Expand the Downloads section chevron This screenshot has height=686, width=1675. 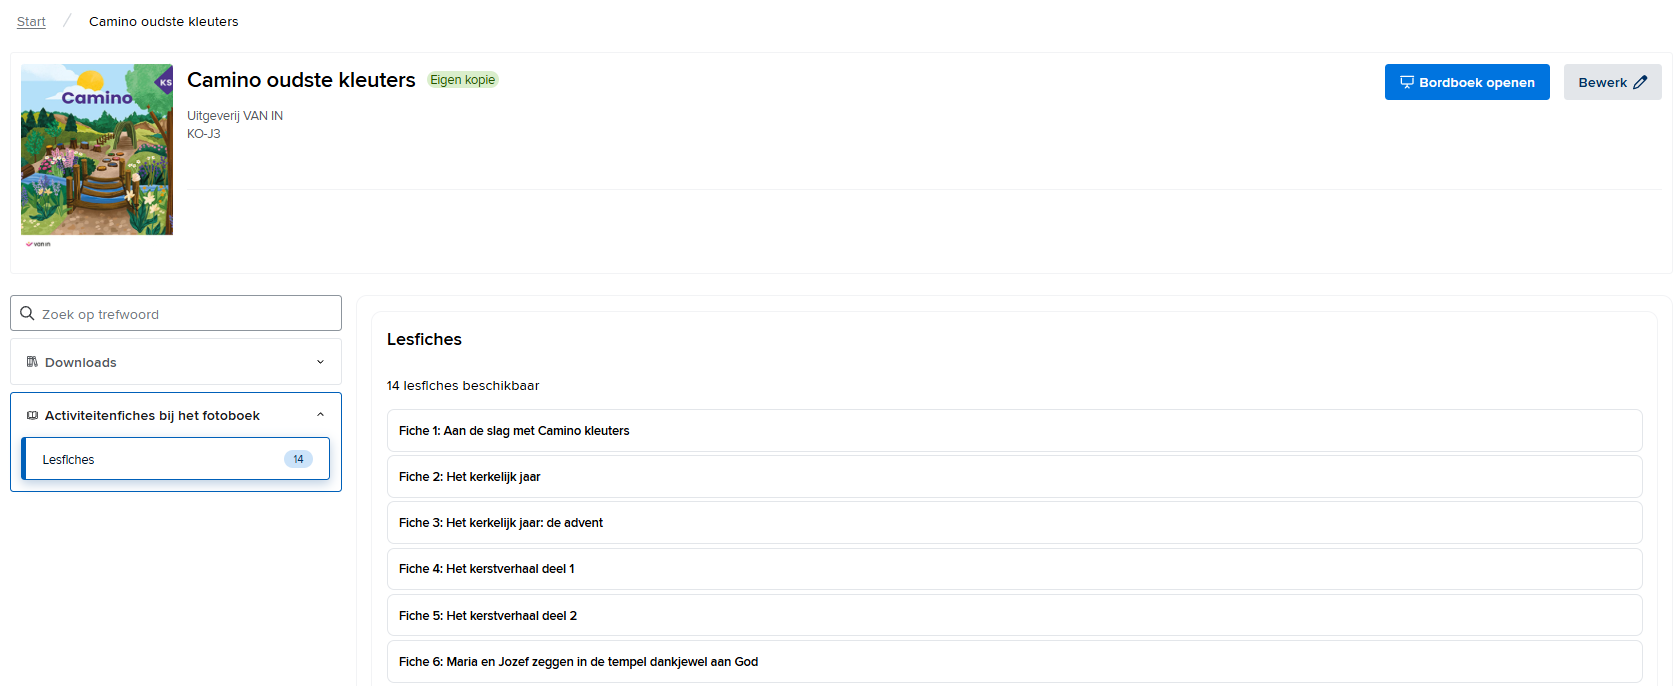tap(320, 362)
